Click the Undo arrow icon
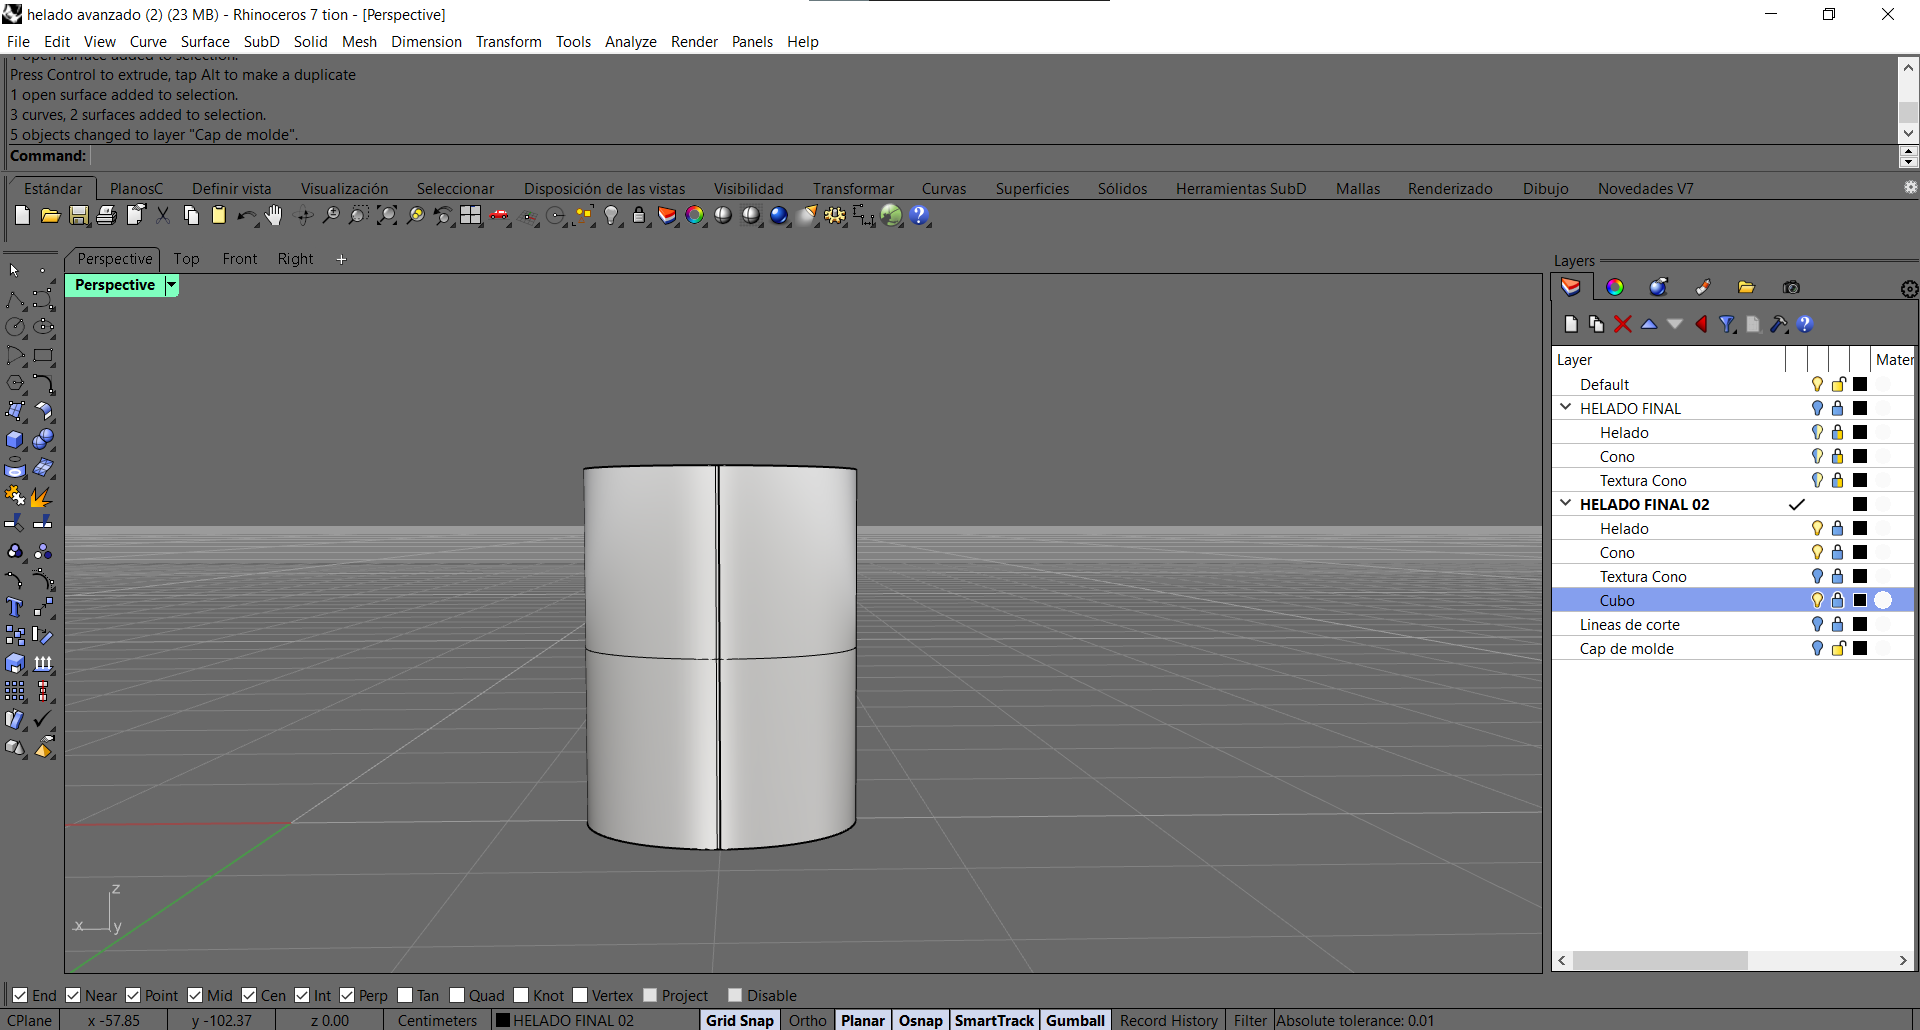Image resolution: width=1920 pixels, height=1030 pixels. pos(246,215)
